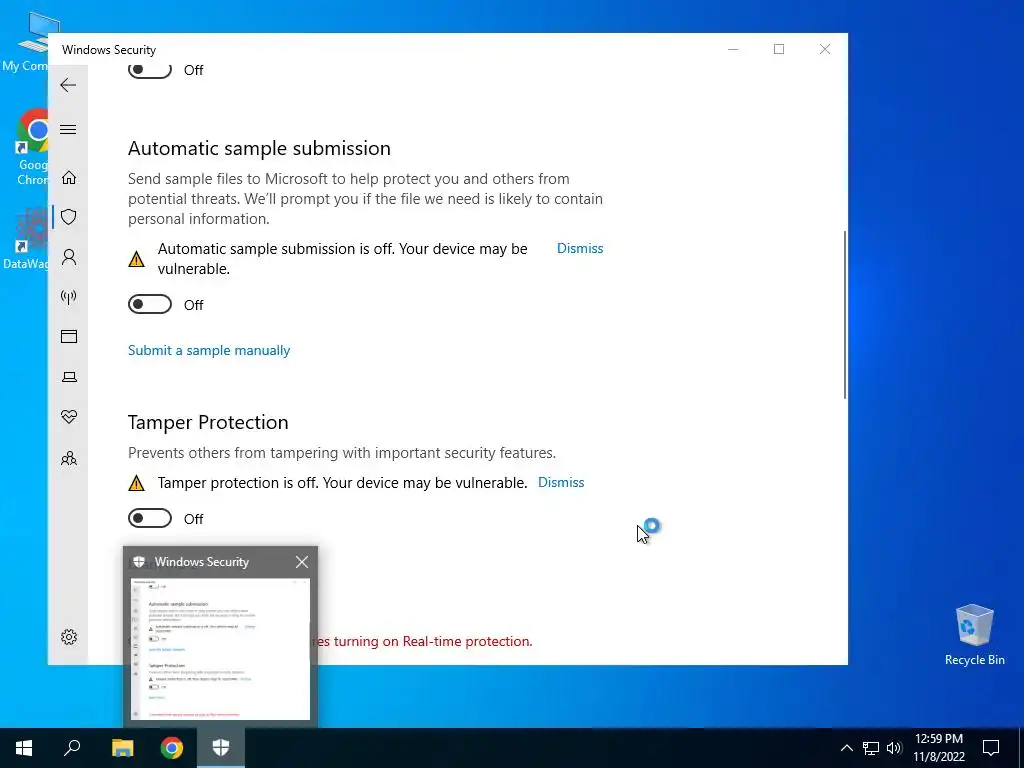Viewport: 1024px width, 768px height.
Task: Click the vertical scrollbar of Windows Security
Action: (844, 314)
